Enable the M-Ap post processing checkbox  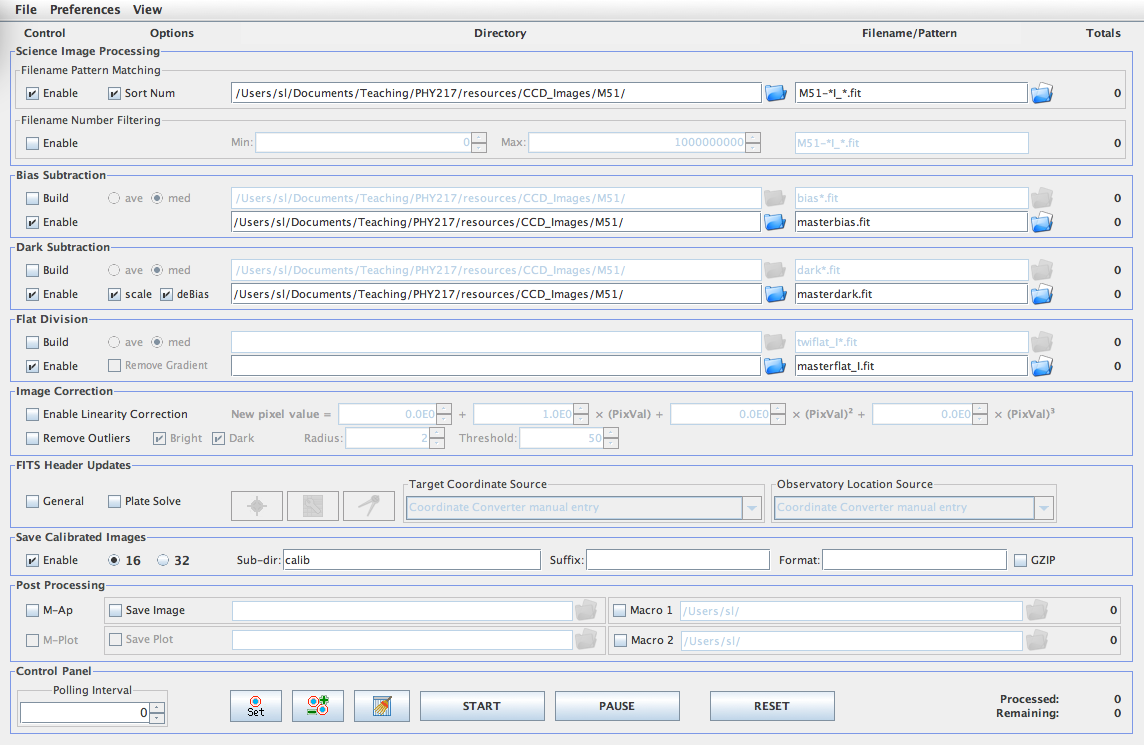coord(32,611)
